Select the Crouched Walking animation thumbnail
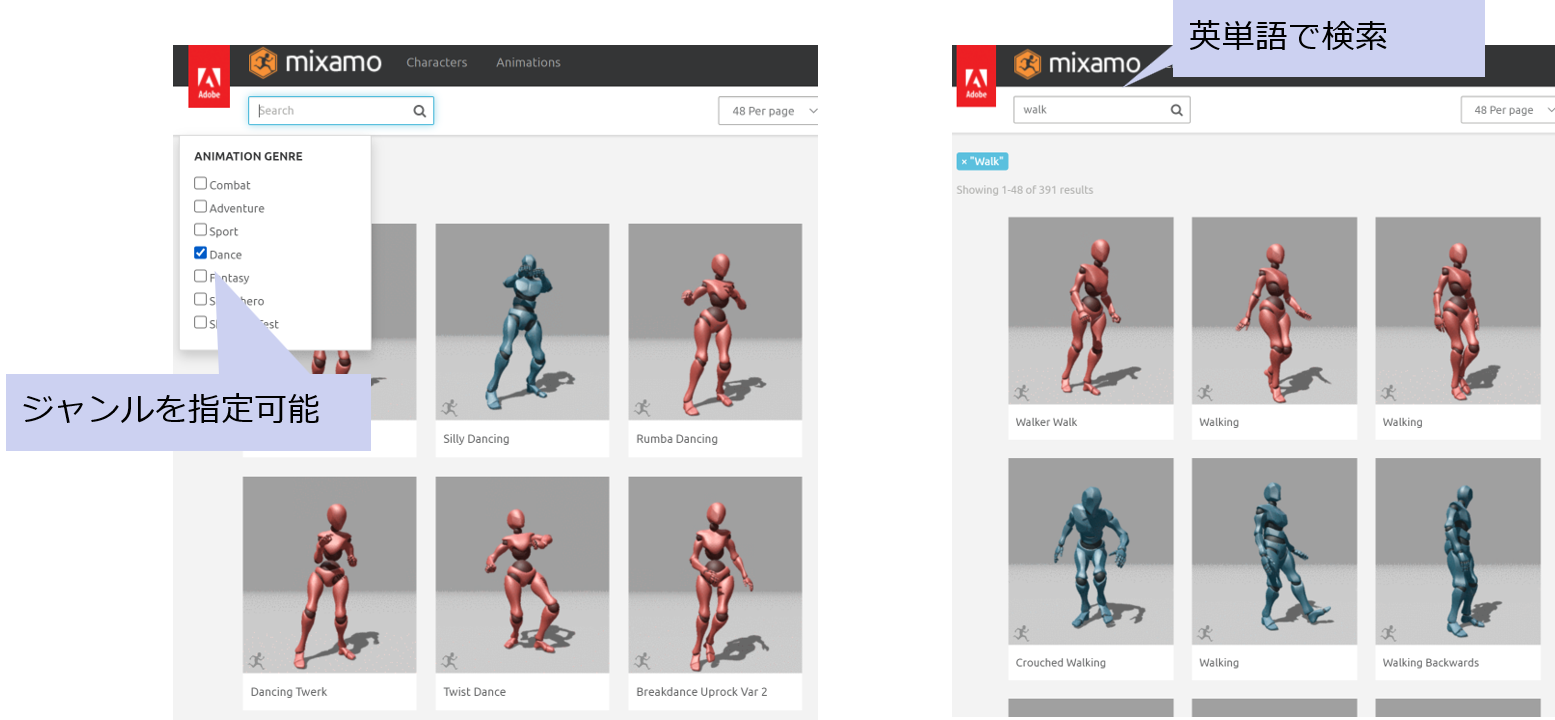1555x720 pixels. click(x=1090, y=552)
